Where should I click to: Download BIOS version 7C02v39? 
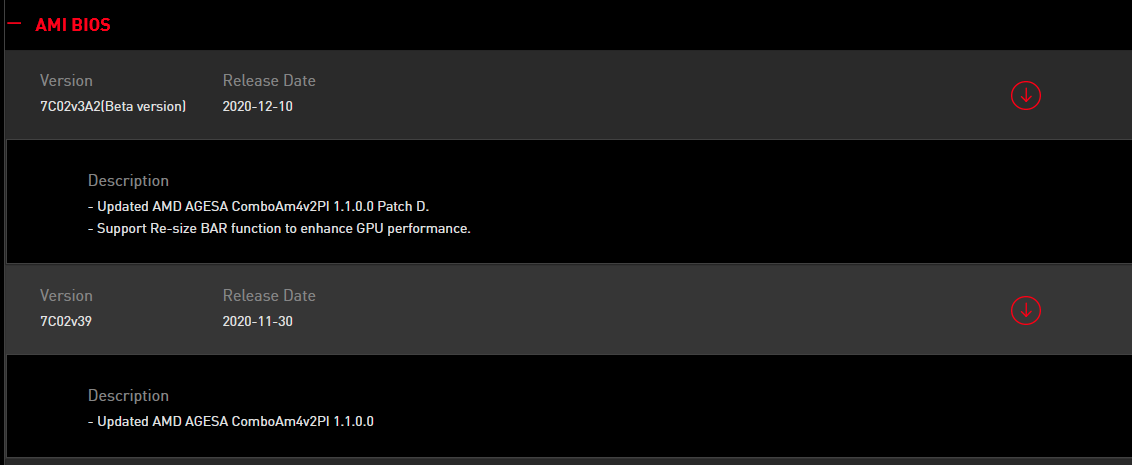click(x=1025, y=310)
